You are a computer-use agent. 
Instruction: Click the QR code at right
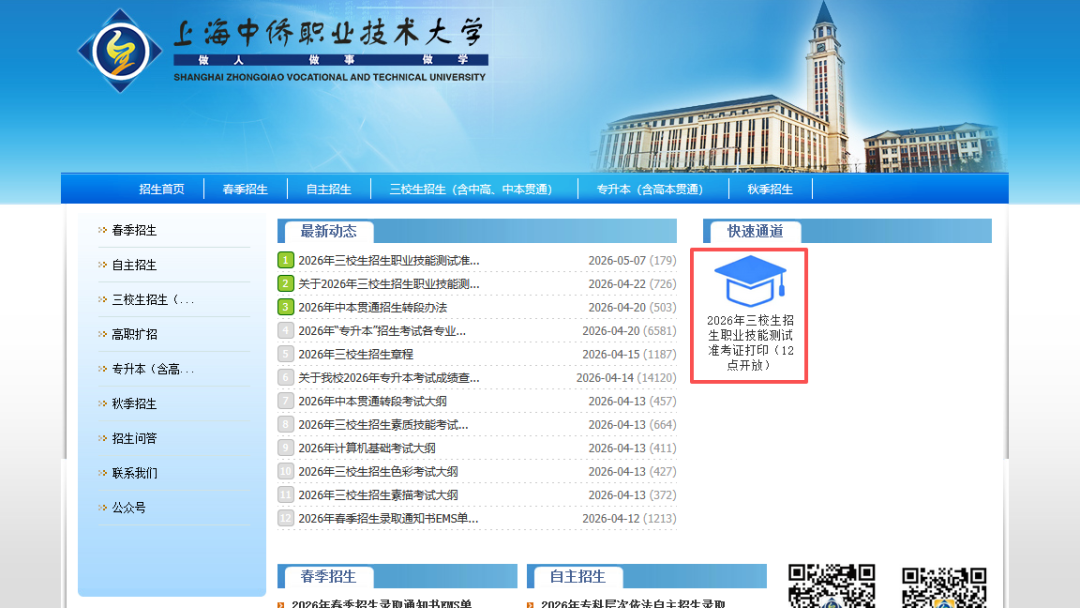[944, 587]
